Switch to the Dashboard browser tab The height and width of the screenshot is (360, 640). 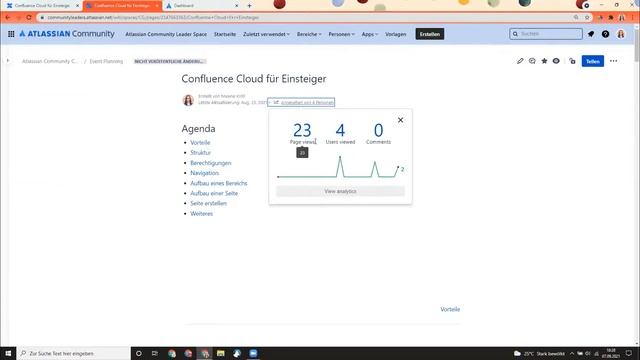[202, 6]
